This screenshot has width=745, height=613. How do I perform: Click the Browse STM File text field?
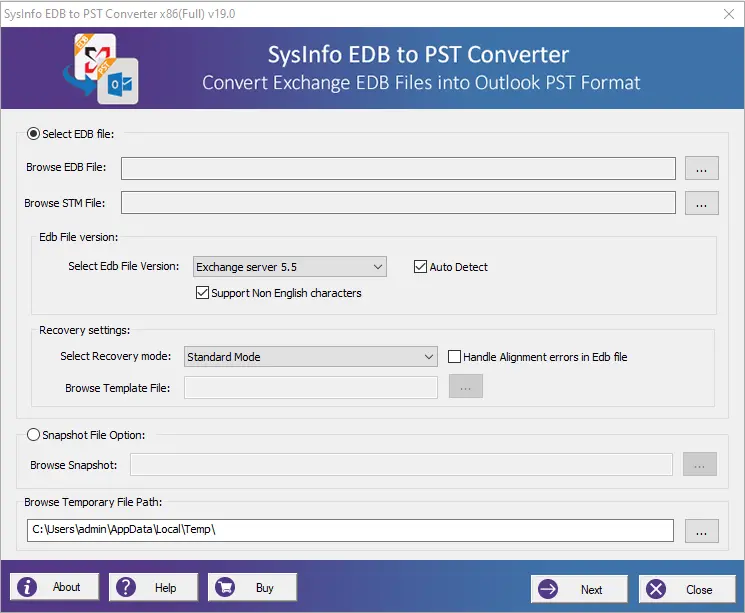coord(398,203)
